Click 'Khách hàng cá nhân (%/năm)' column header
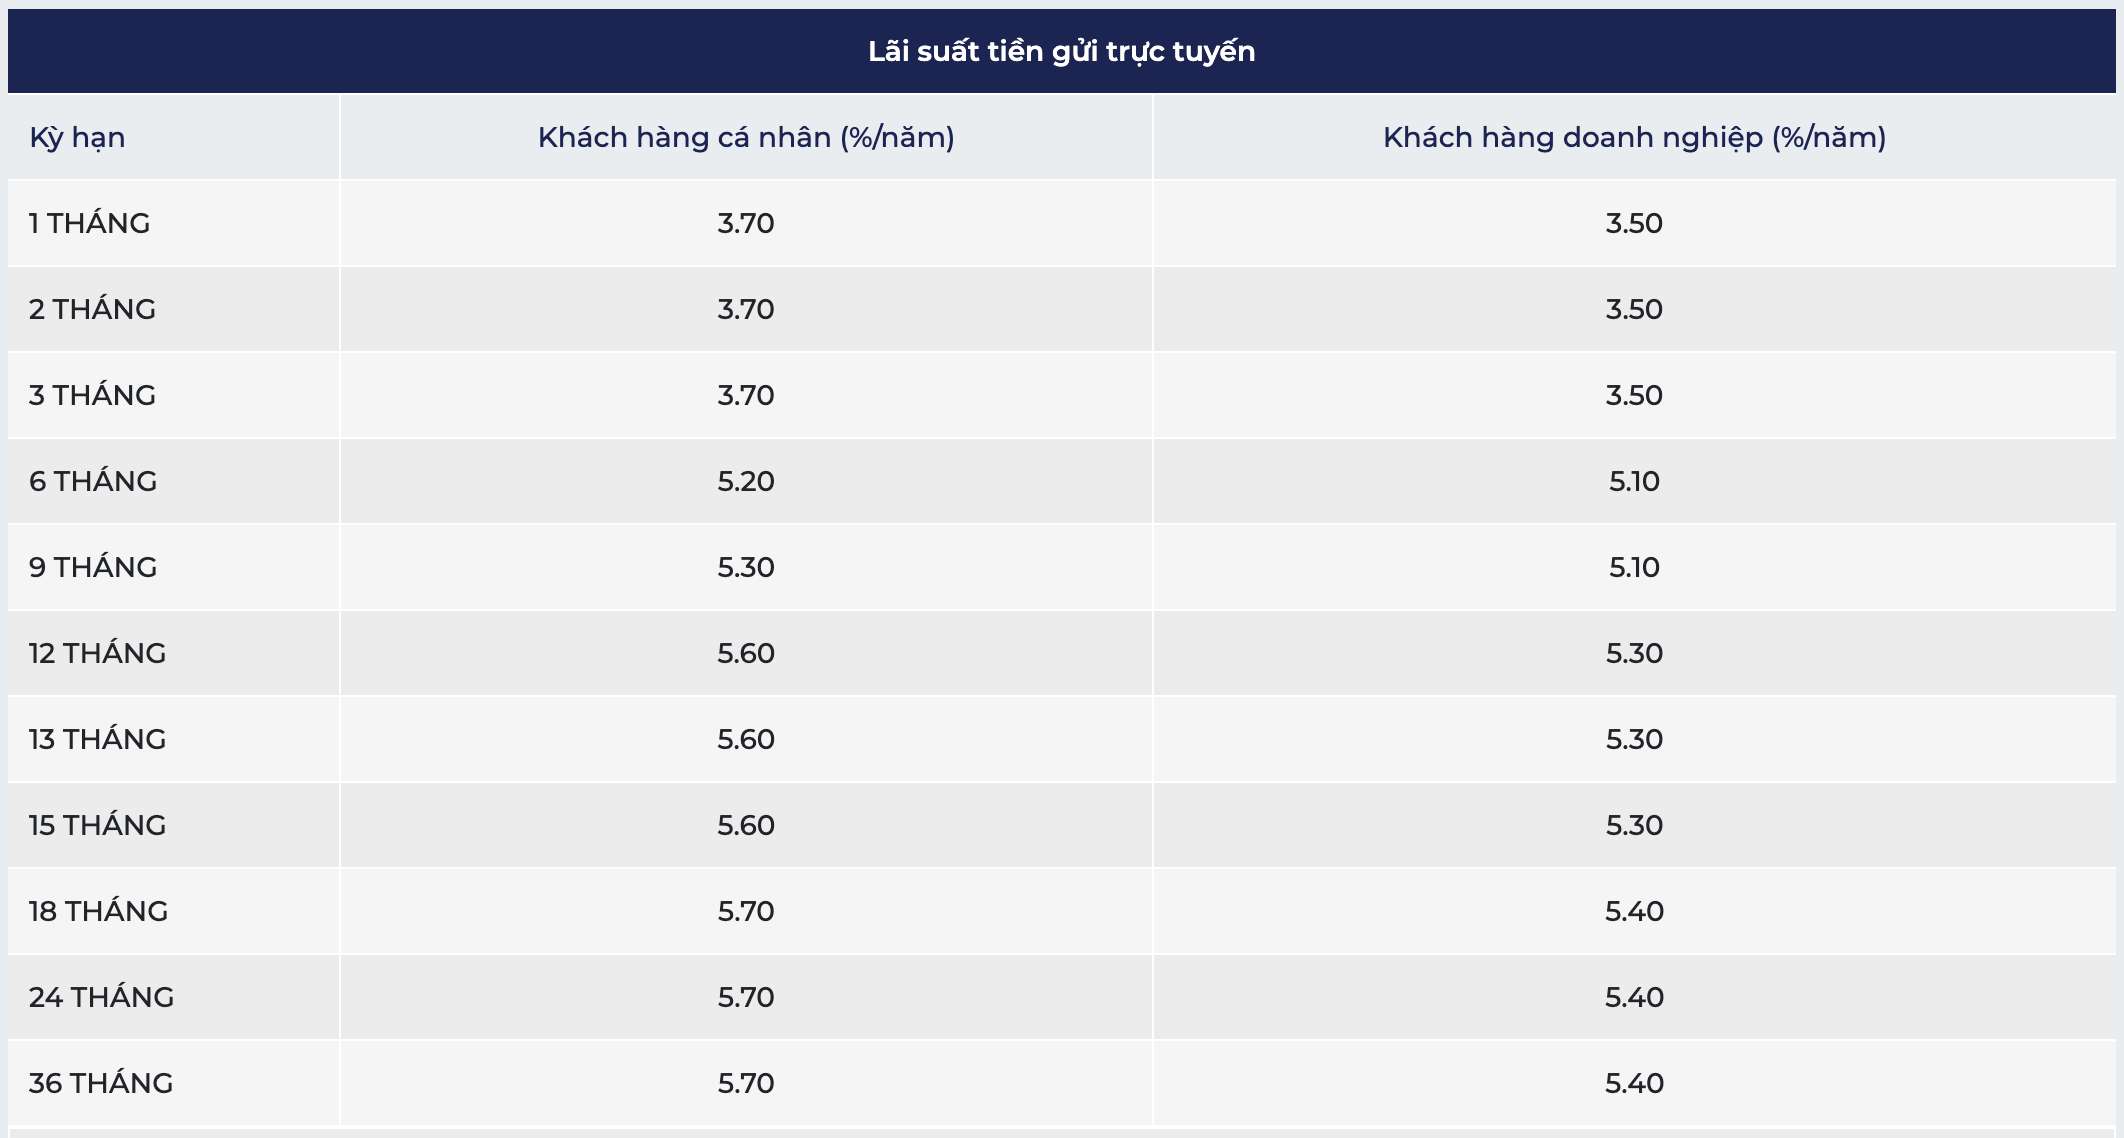This screenshot has height=1138, width=2124. coord(746,137)
